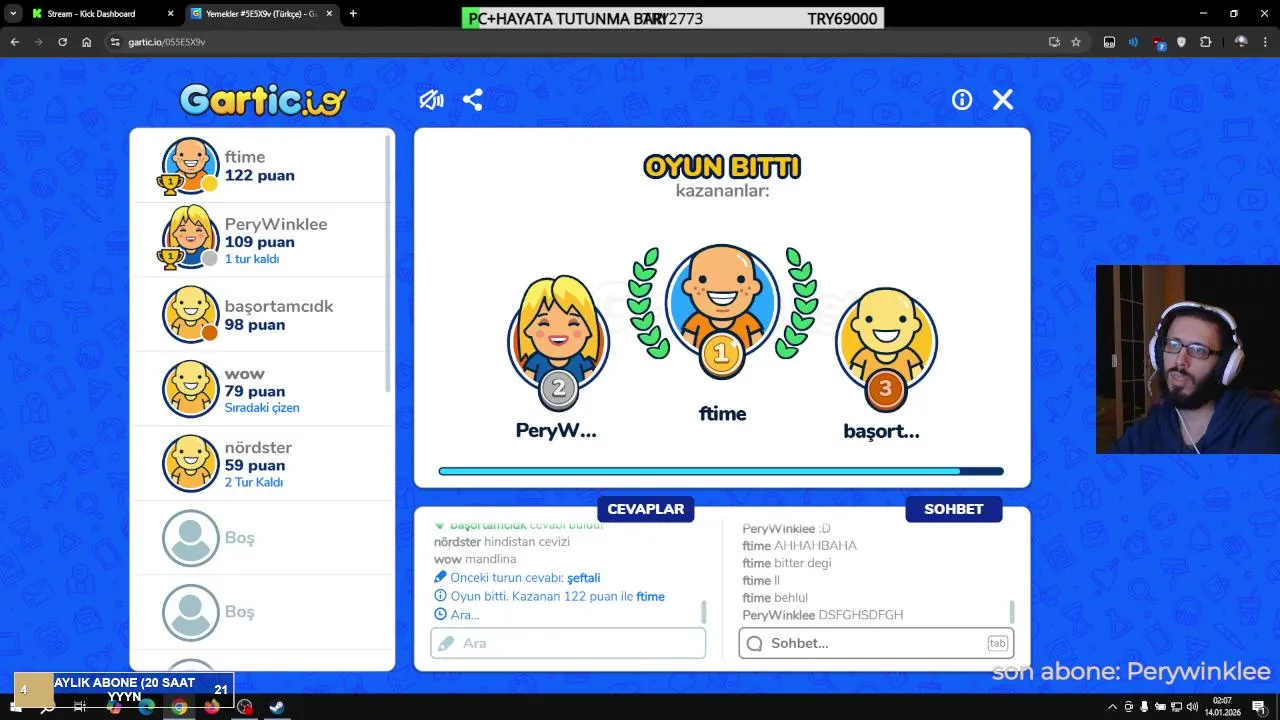
Task: Click the Gartic.io logo
Action: 262,99
